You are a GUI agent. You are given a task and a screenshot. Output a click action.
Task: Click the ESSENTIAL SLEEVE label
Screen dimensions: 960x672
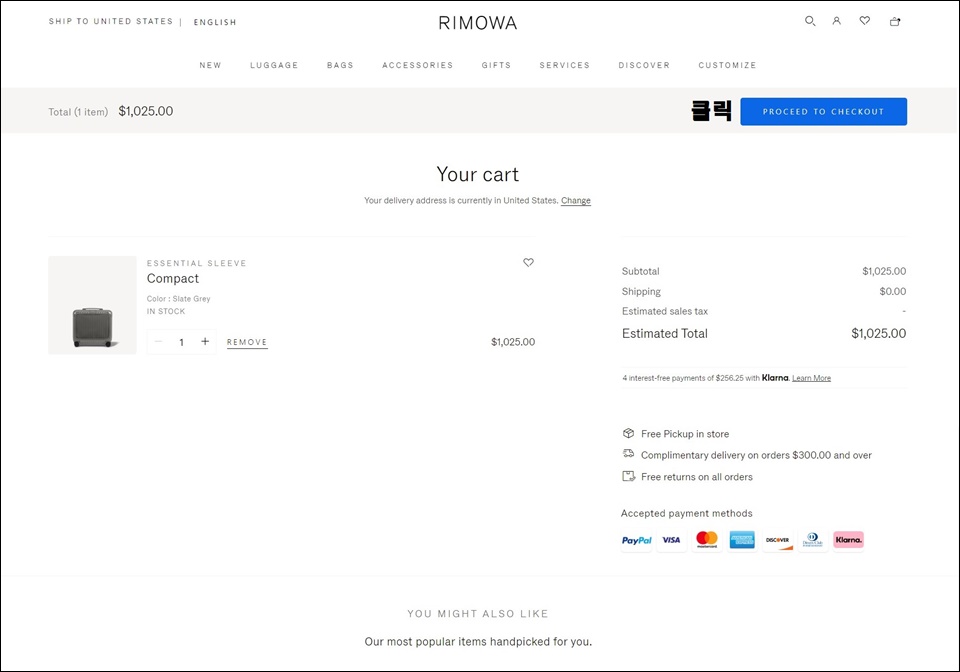click(197, 263)
